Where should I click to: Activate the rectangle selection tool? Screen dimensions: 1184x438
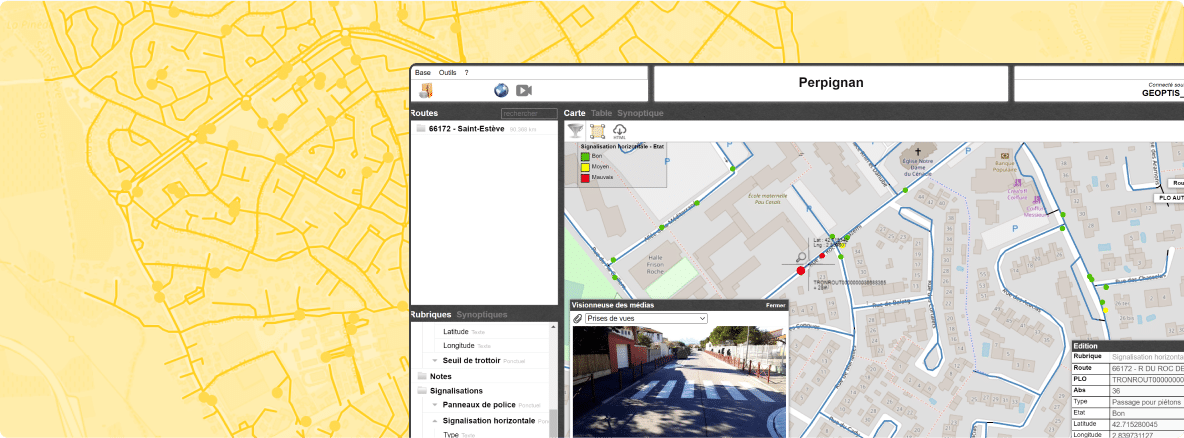[x=597, y=131]
